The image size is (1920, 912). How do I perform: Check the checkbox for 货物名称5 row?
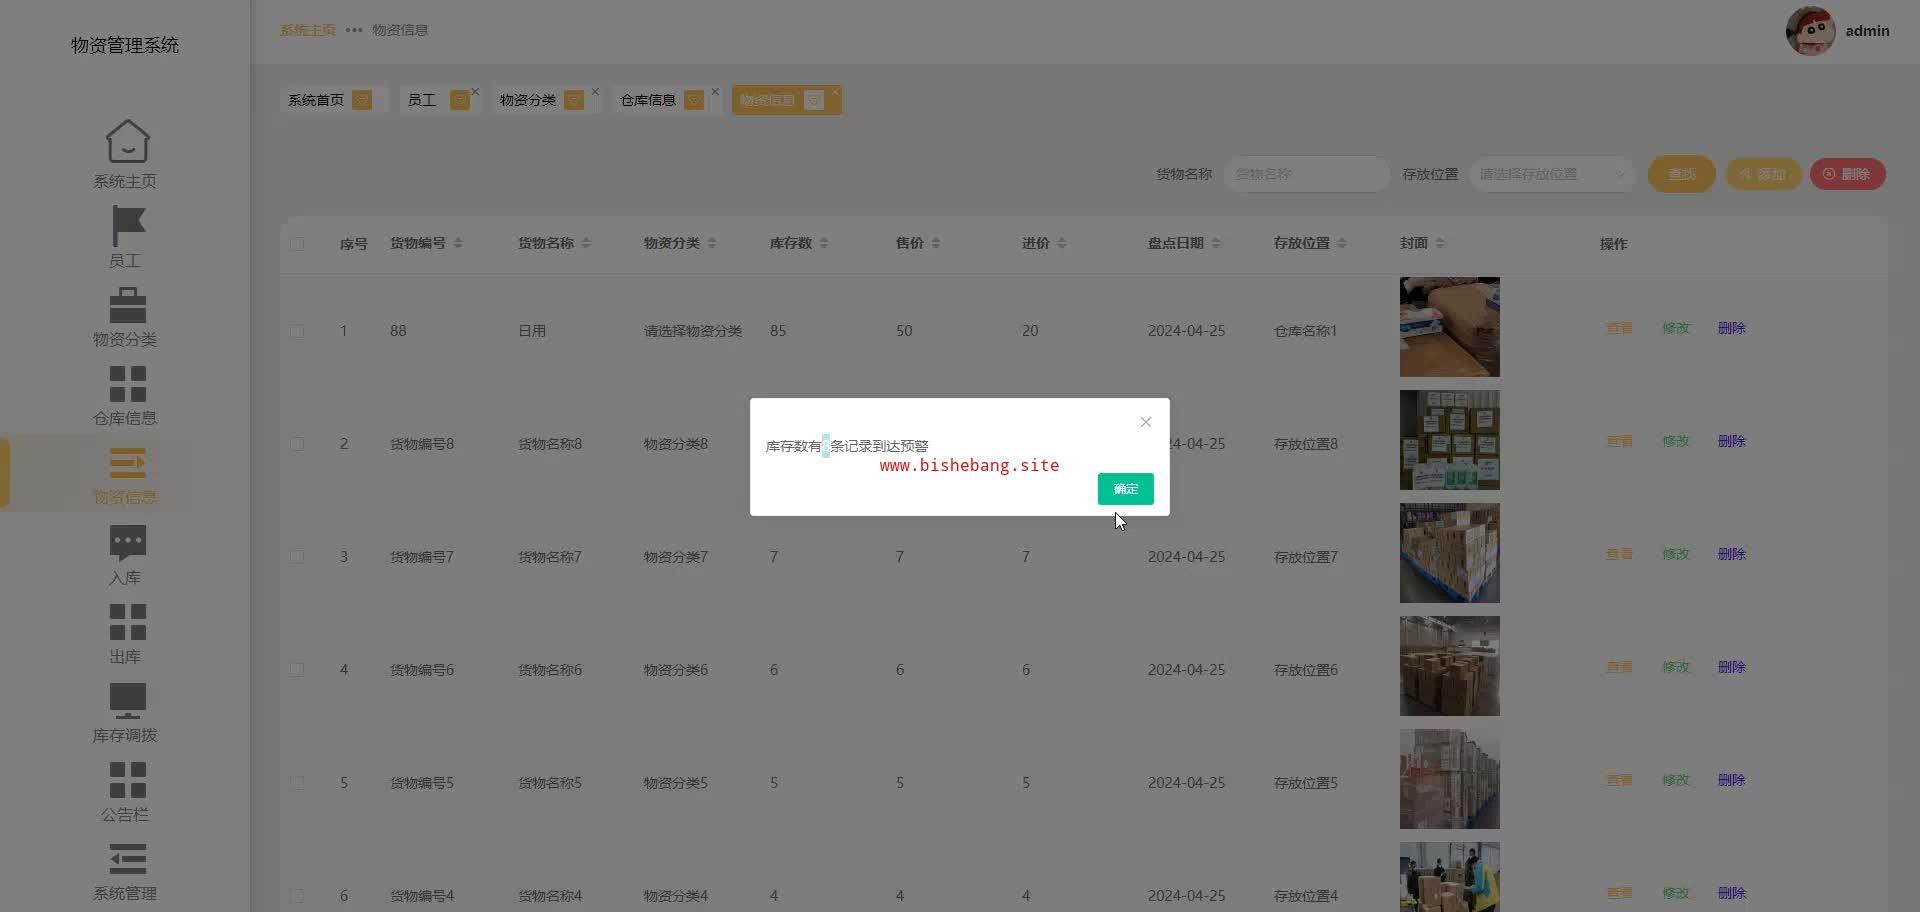[297, 783]
